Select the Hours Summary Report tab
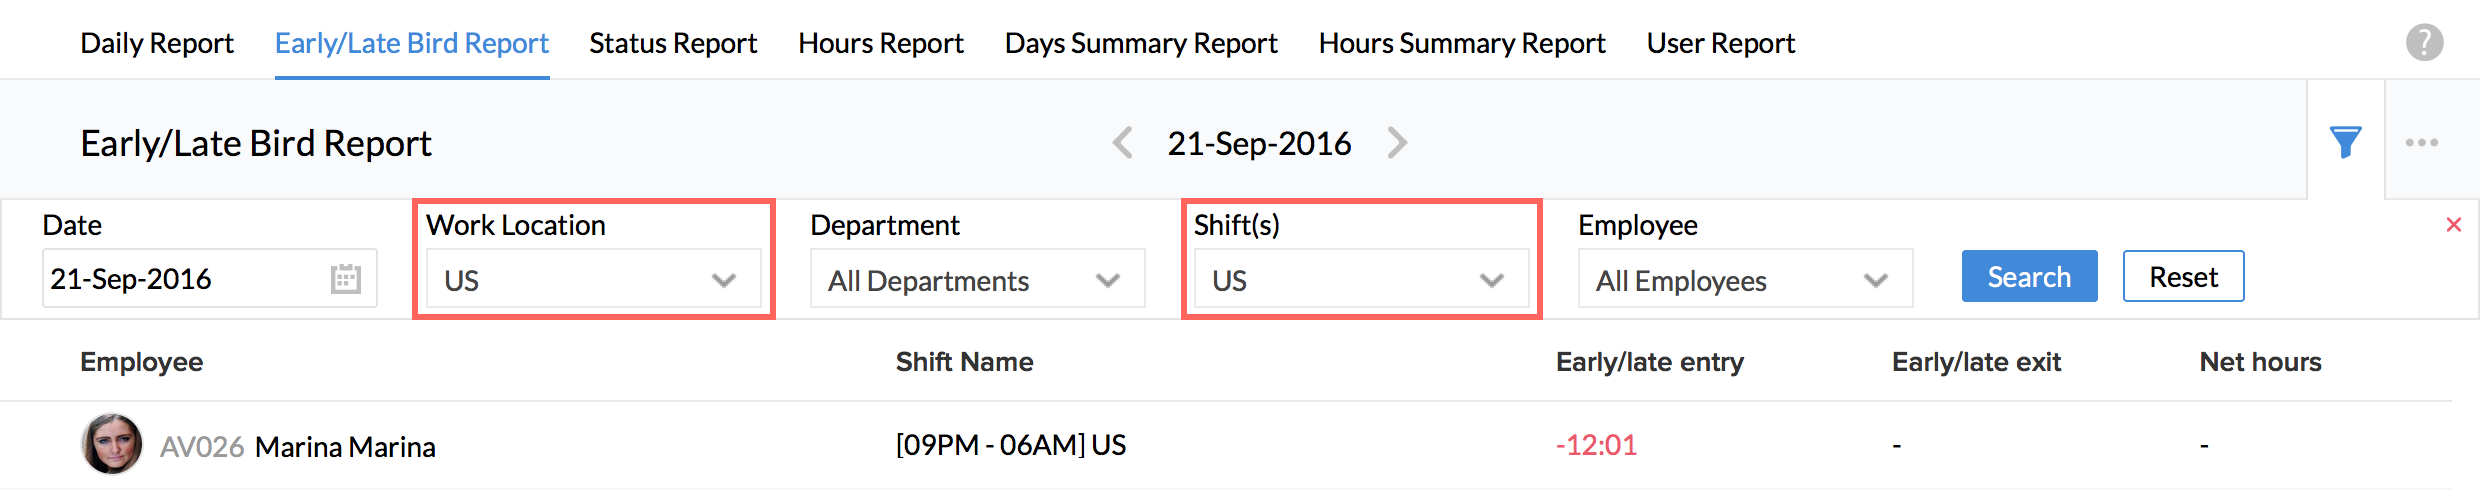Viewport: 2480px width, 494px height. (x=1462, y=43)
